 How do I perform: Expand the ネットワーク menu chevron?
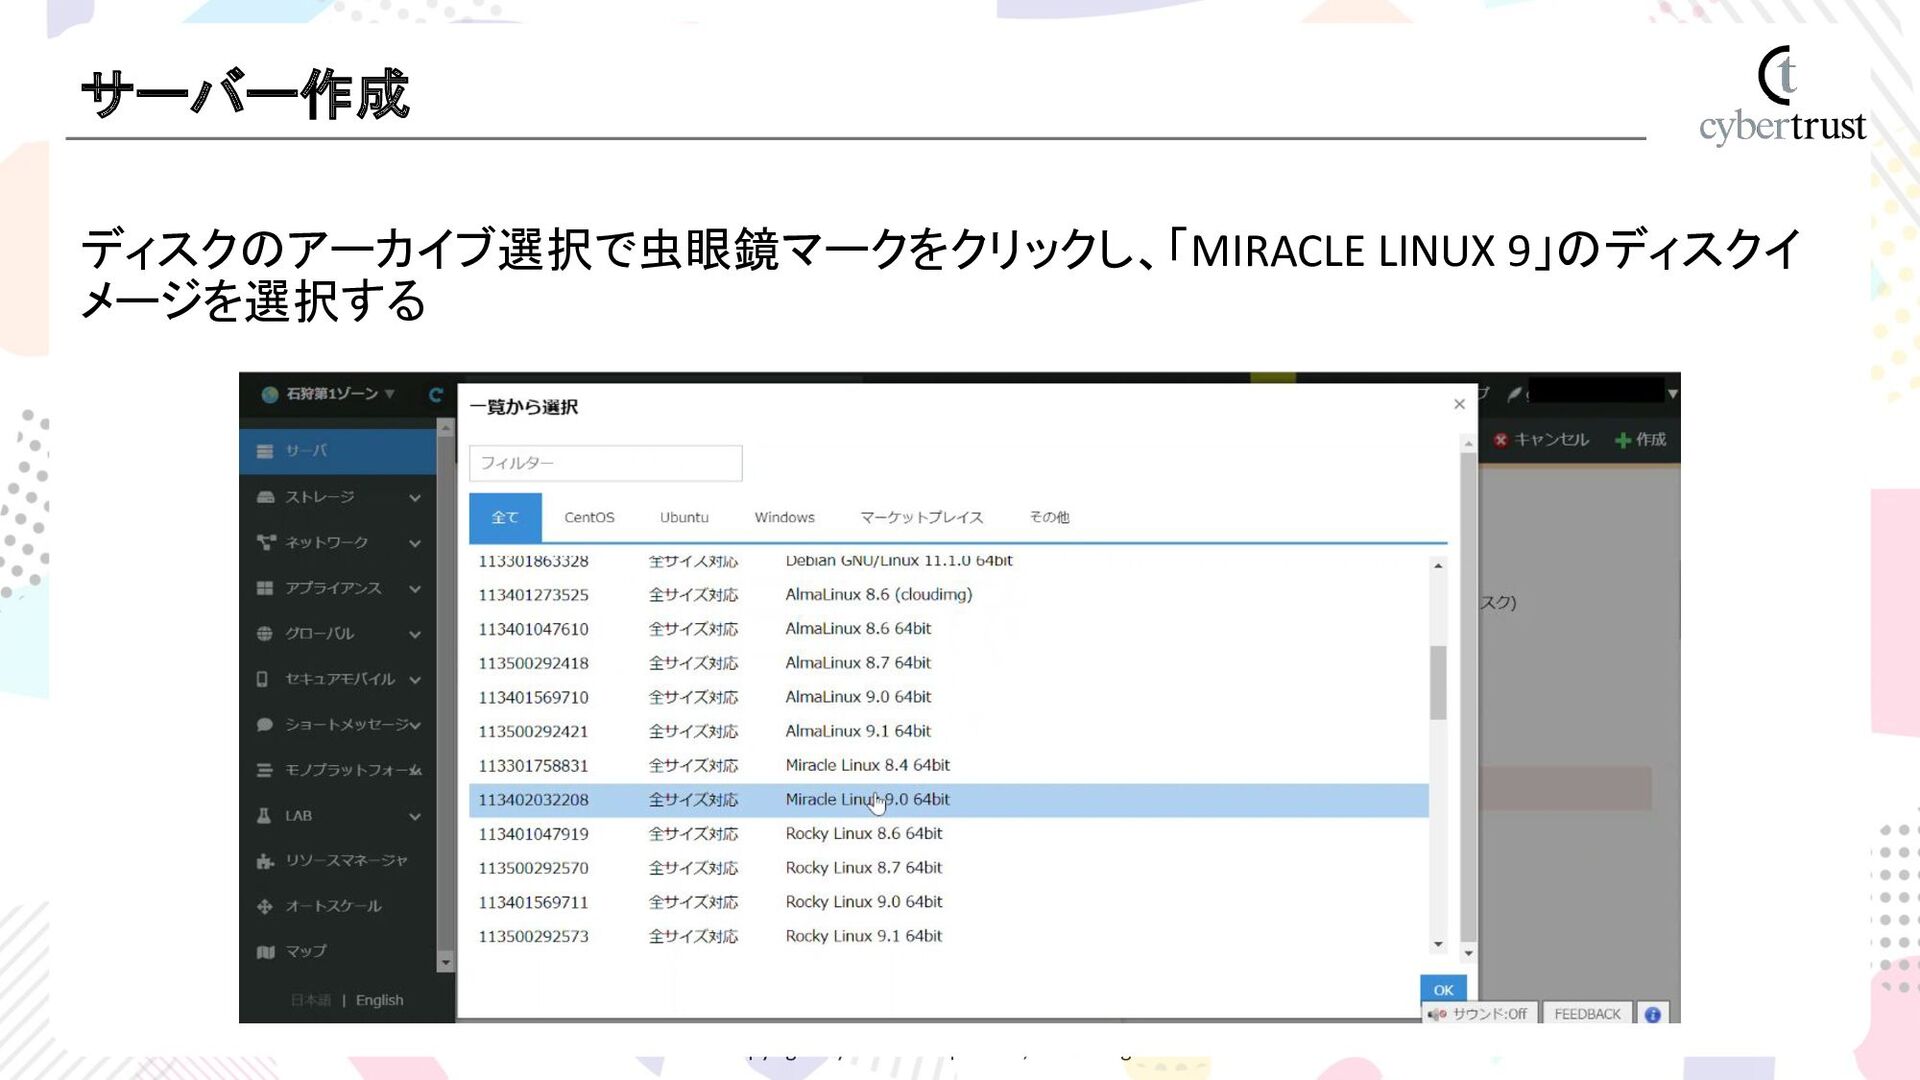tap(415, 543)
